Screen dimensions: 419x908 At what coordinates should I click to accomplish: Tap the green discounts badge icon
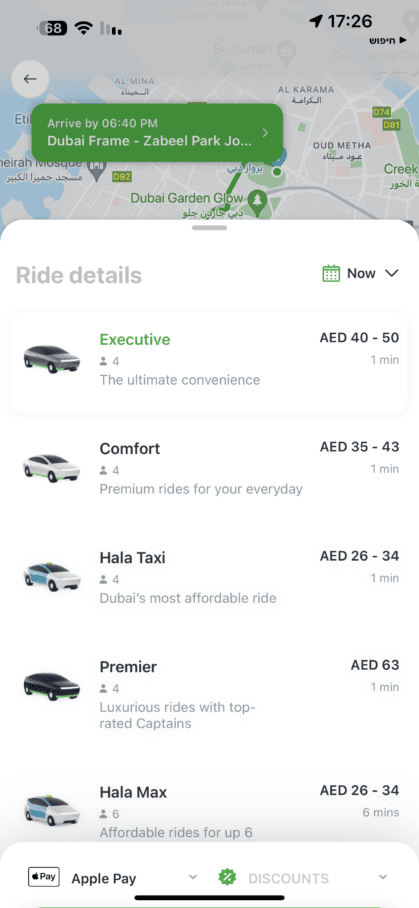227,877
